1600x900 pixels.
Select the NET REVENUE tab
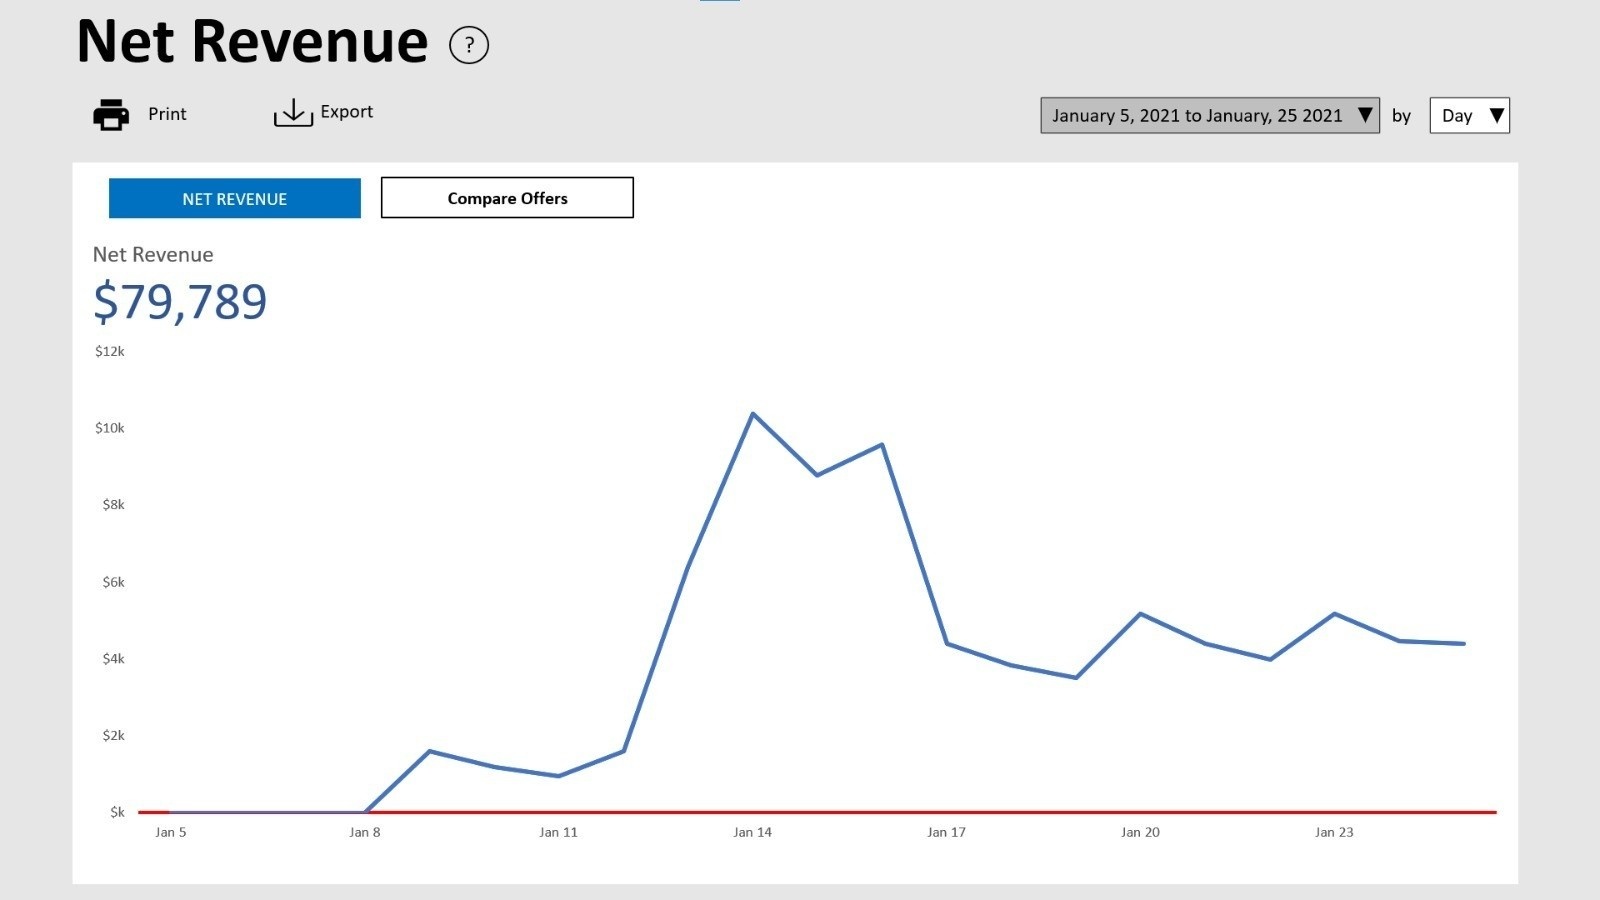(235, 198)
